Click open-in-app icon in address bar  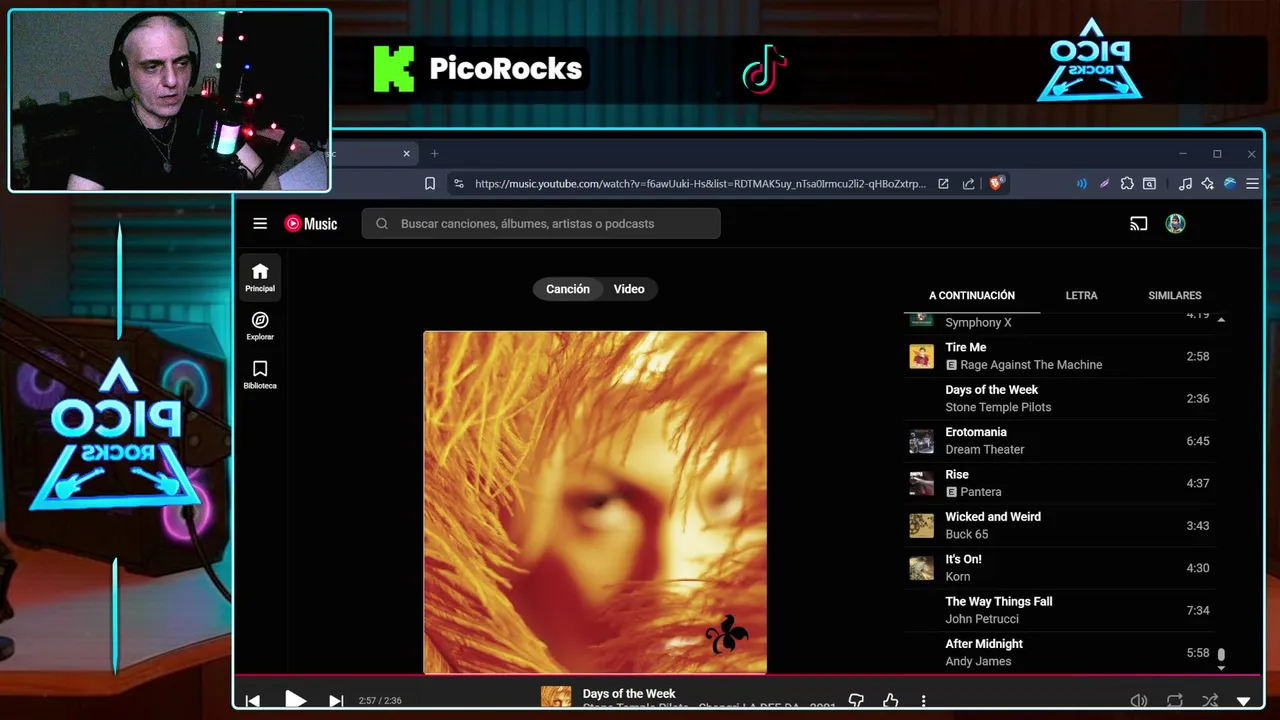[x=943, y=184]
